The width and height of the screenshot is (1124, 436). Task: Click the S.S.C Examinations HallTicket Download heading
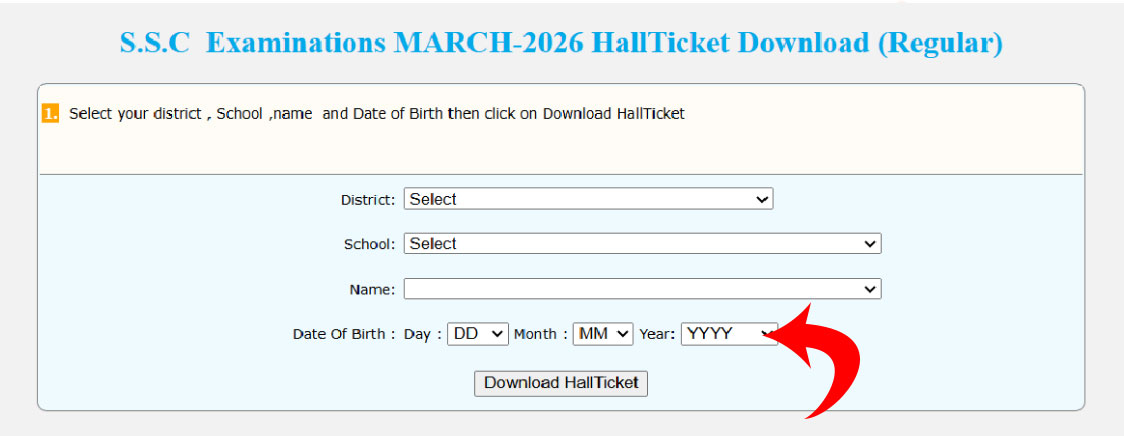coord(561,44)
